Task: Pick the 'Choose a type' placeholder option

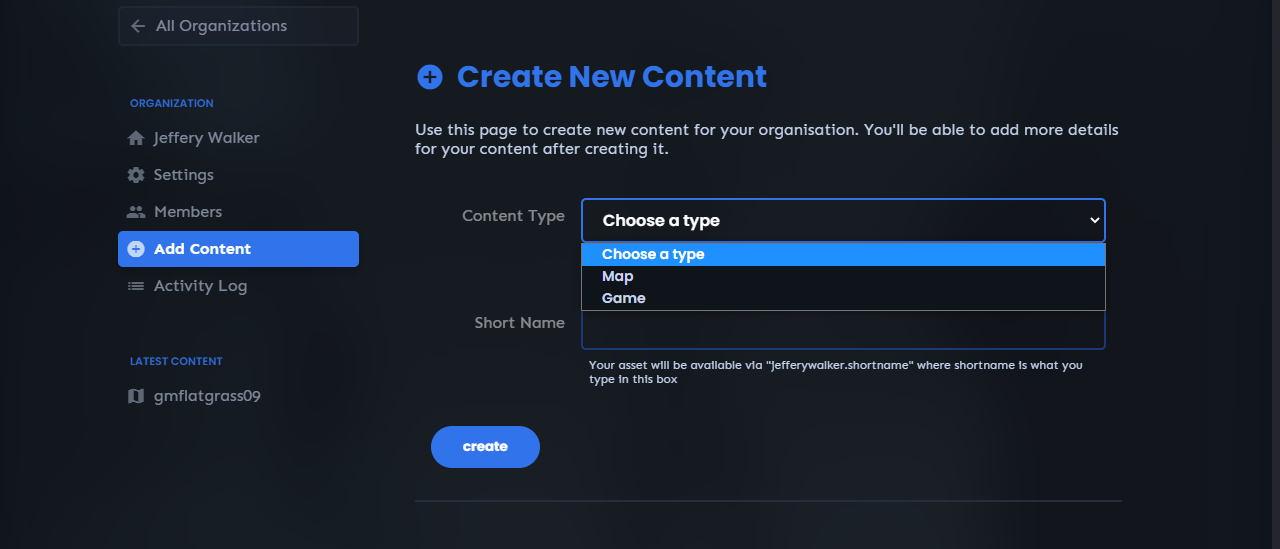Action: (653, 254)
